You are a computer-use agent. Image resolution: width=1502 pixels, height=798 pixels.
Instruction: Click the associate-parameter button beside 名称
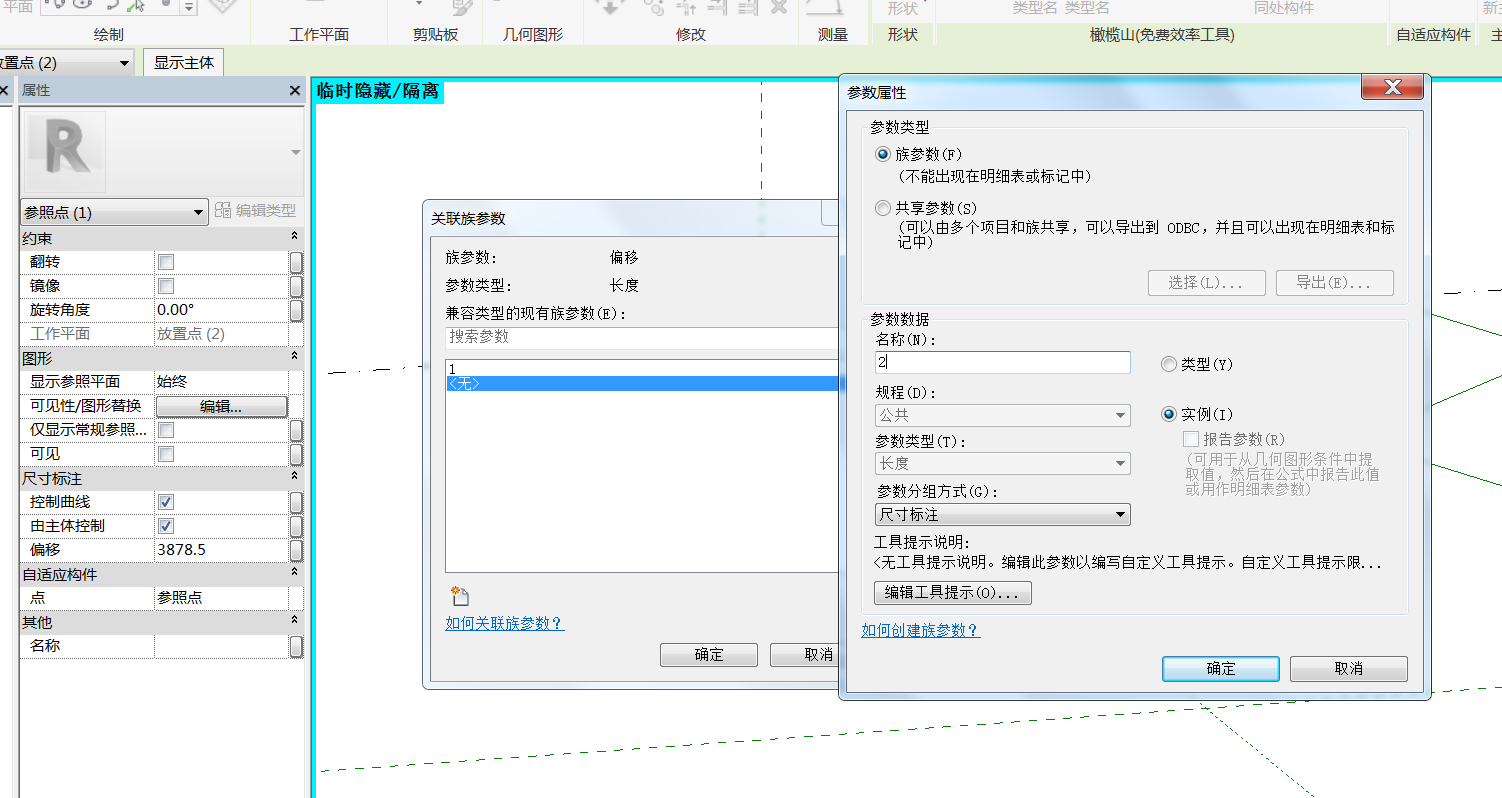pyautogui.click(x=296, y=646)
